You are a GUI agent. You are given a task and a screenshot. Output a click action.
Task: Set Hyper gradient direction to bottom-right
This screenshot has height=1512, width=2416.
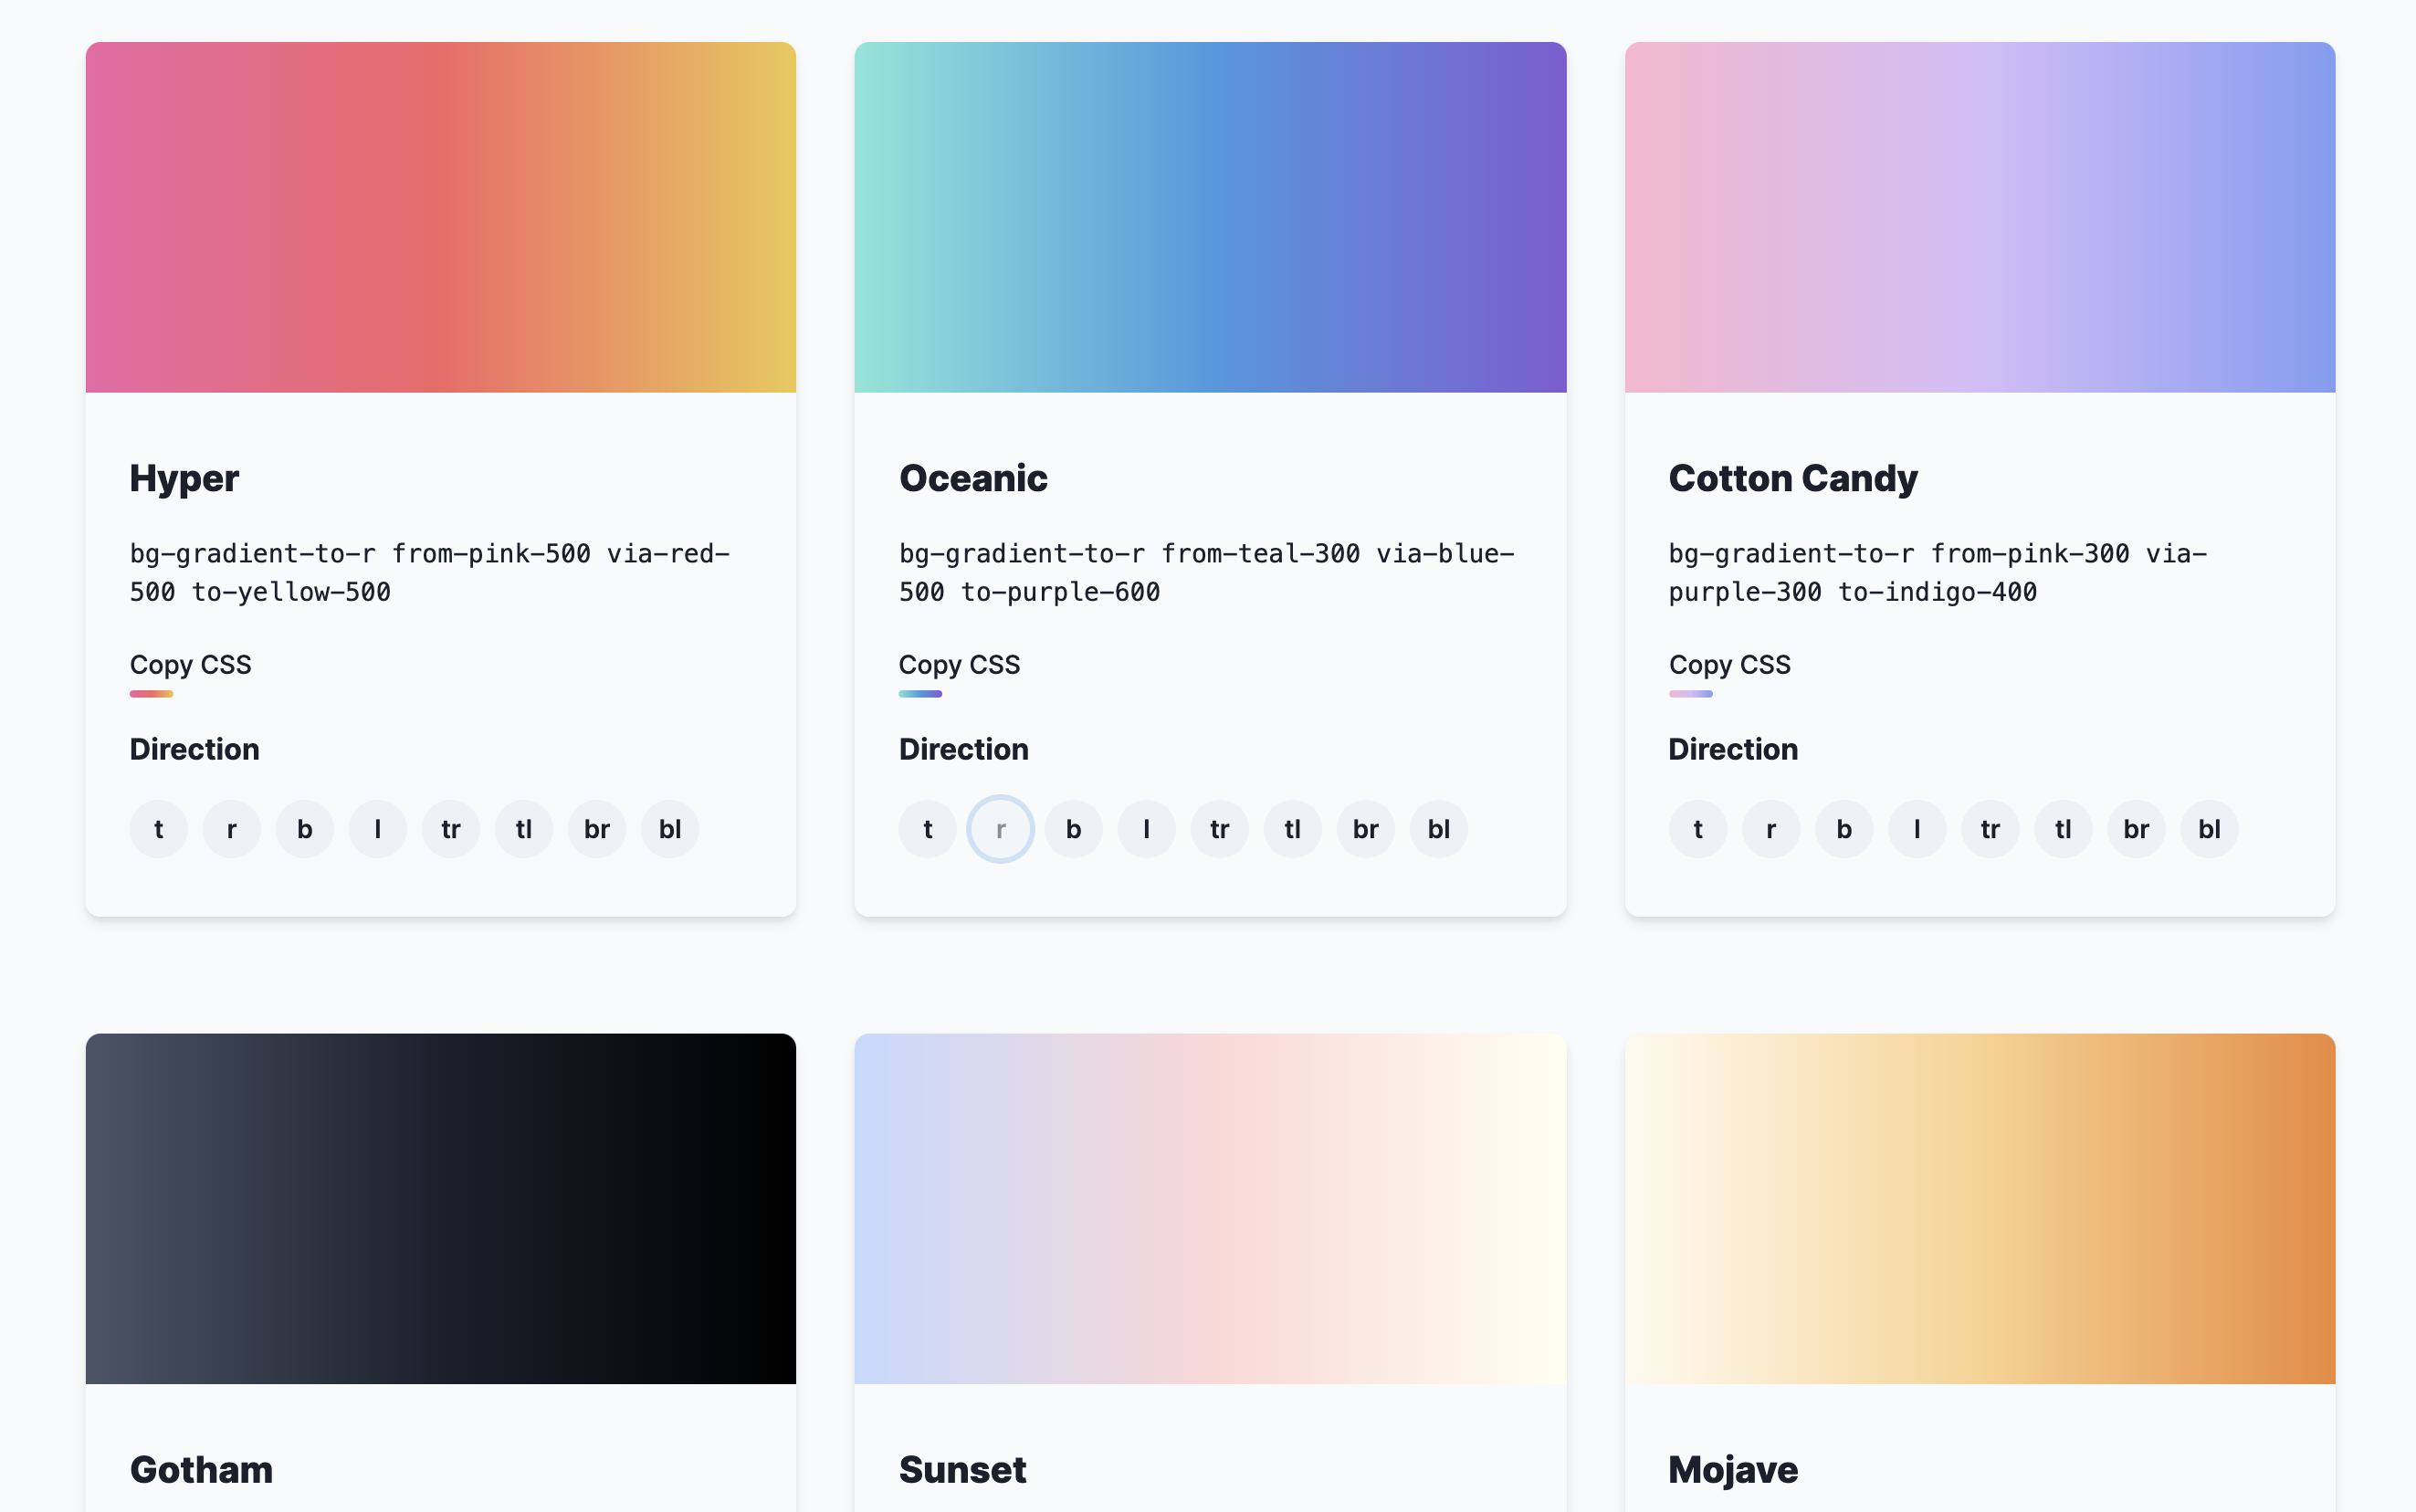pos(596,828)
